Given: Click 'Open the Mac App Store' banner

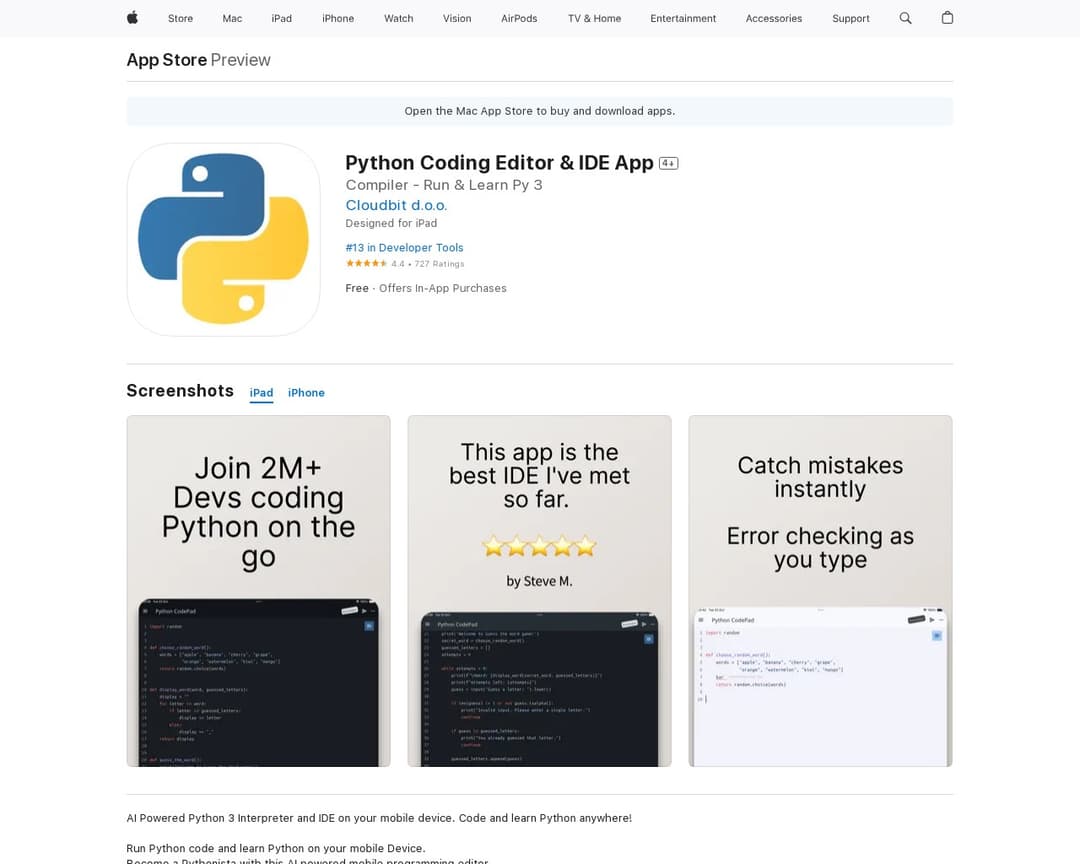Looking at the screenshot, I should [540, 111].
